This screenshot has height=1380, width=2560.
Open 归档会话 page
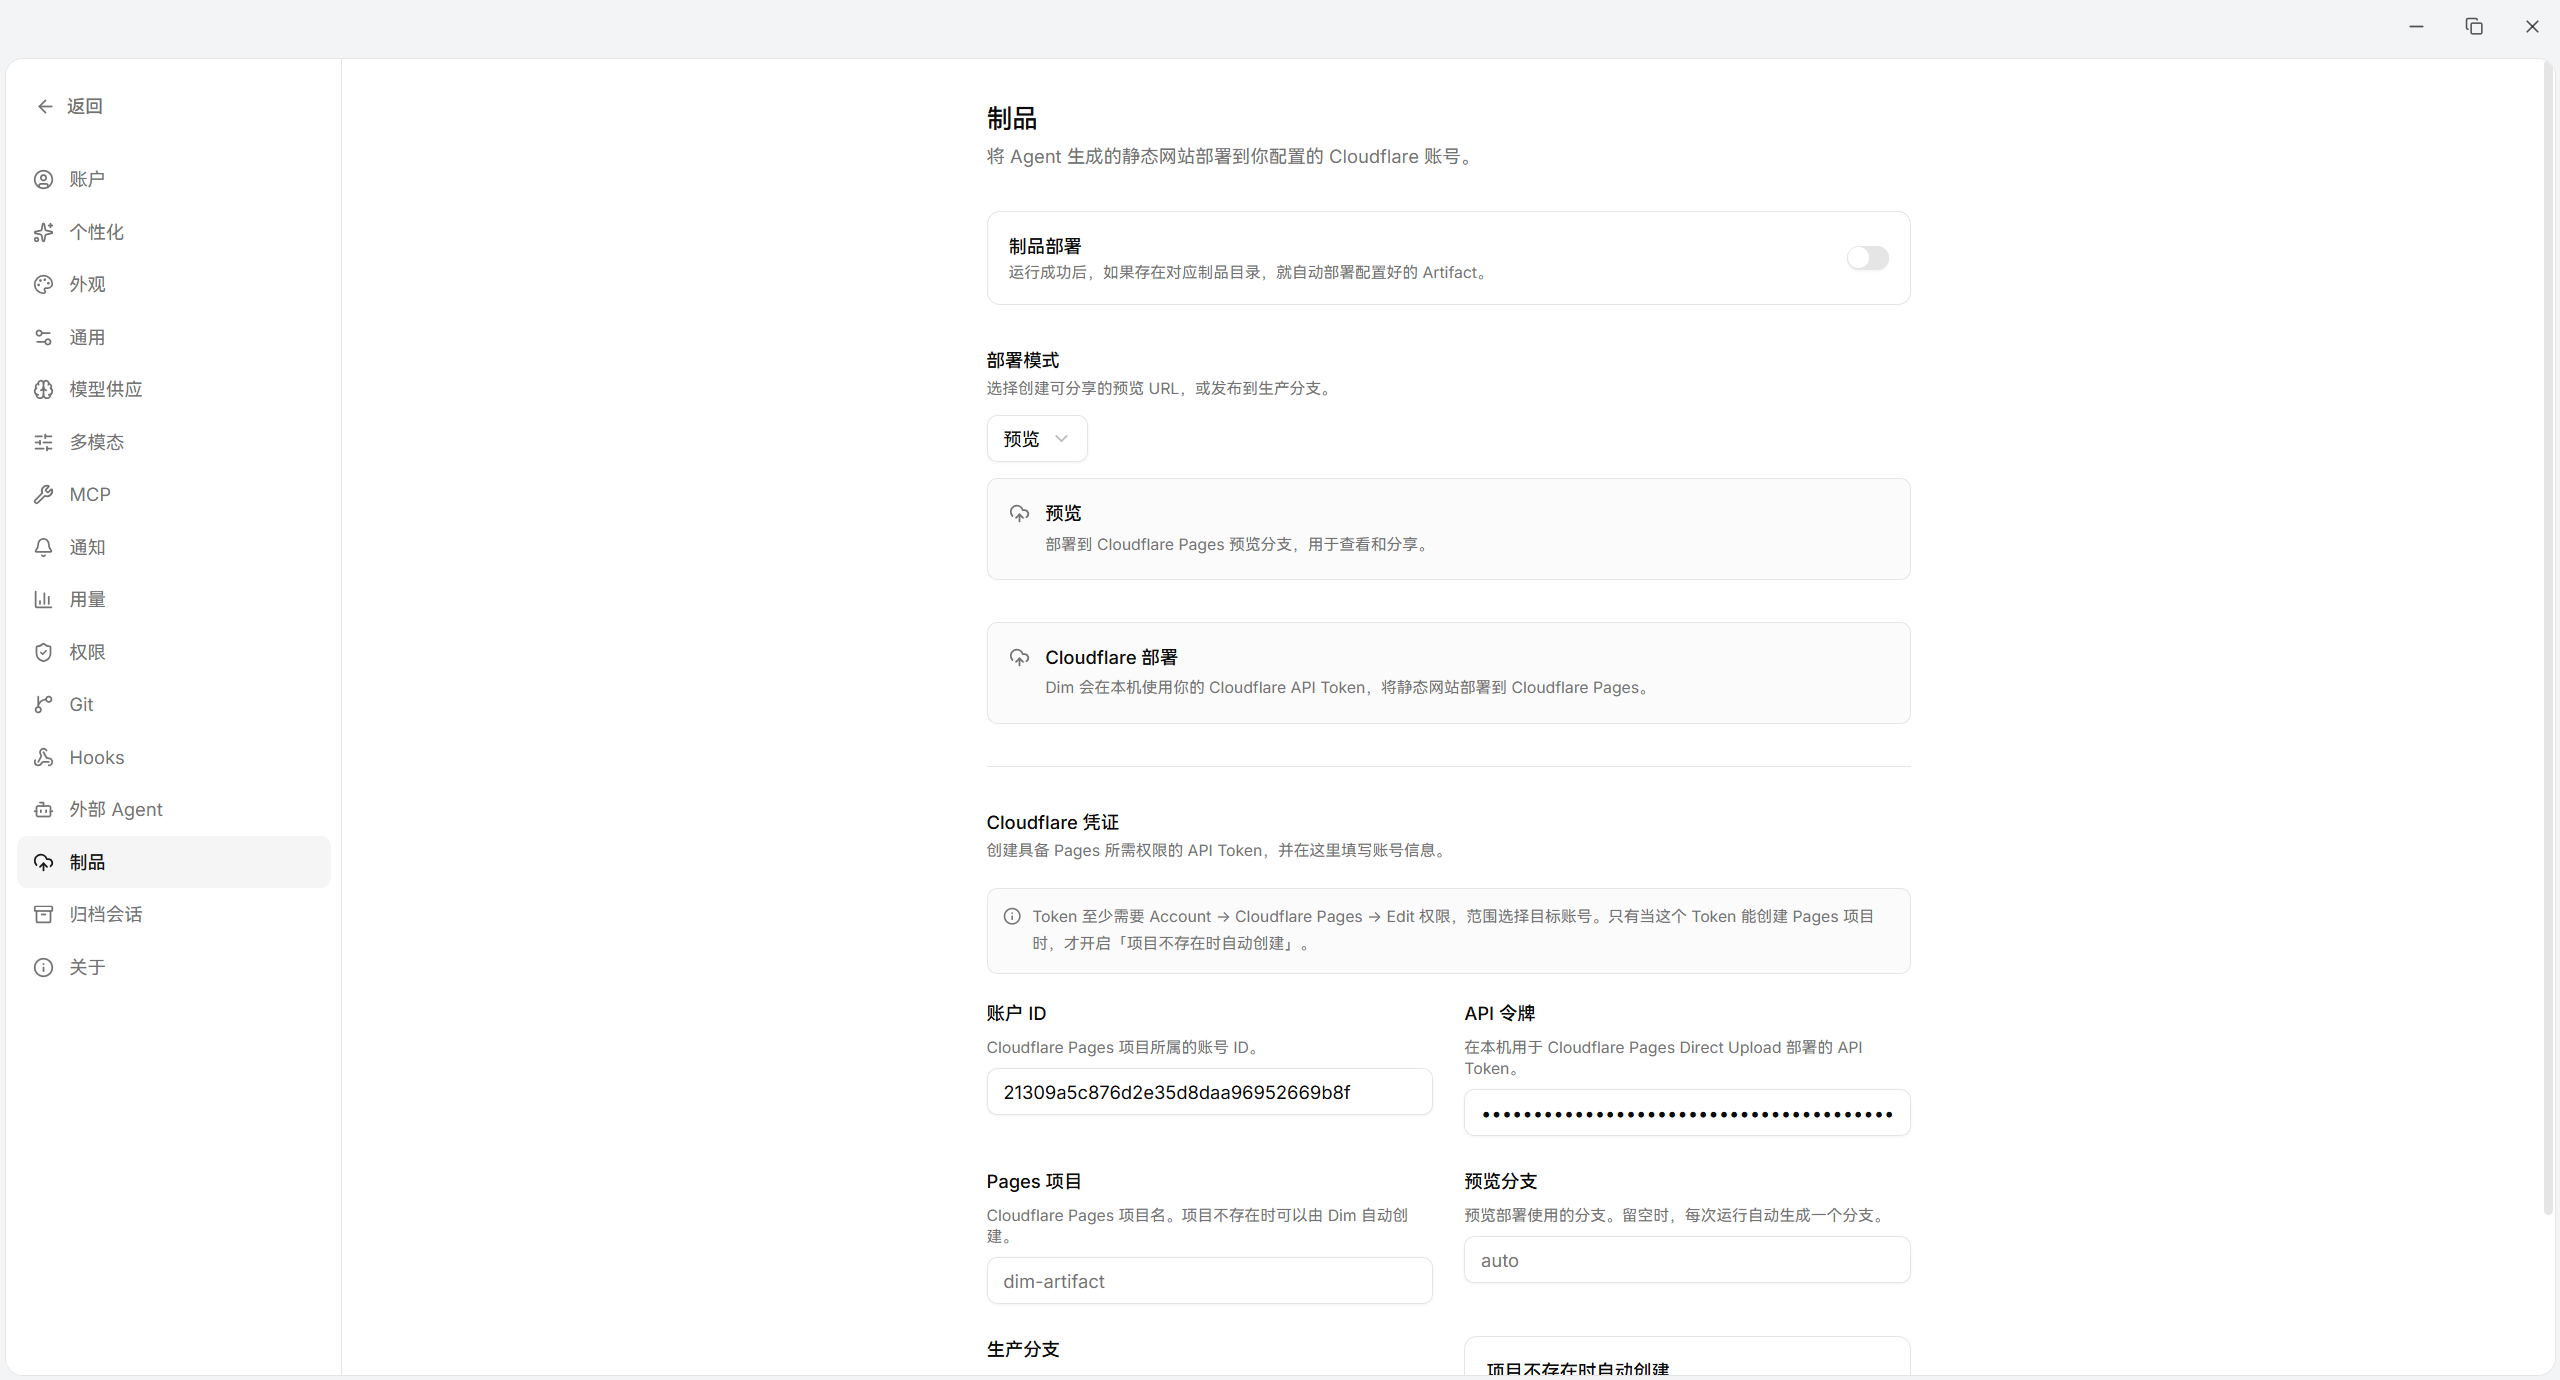[x=174, y=914]
